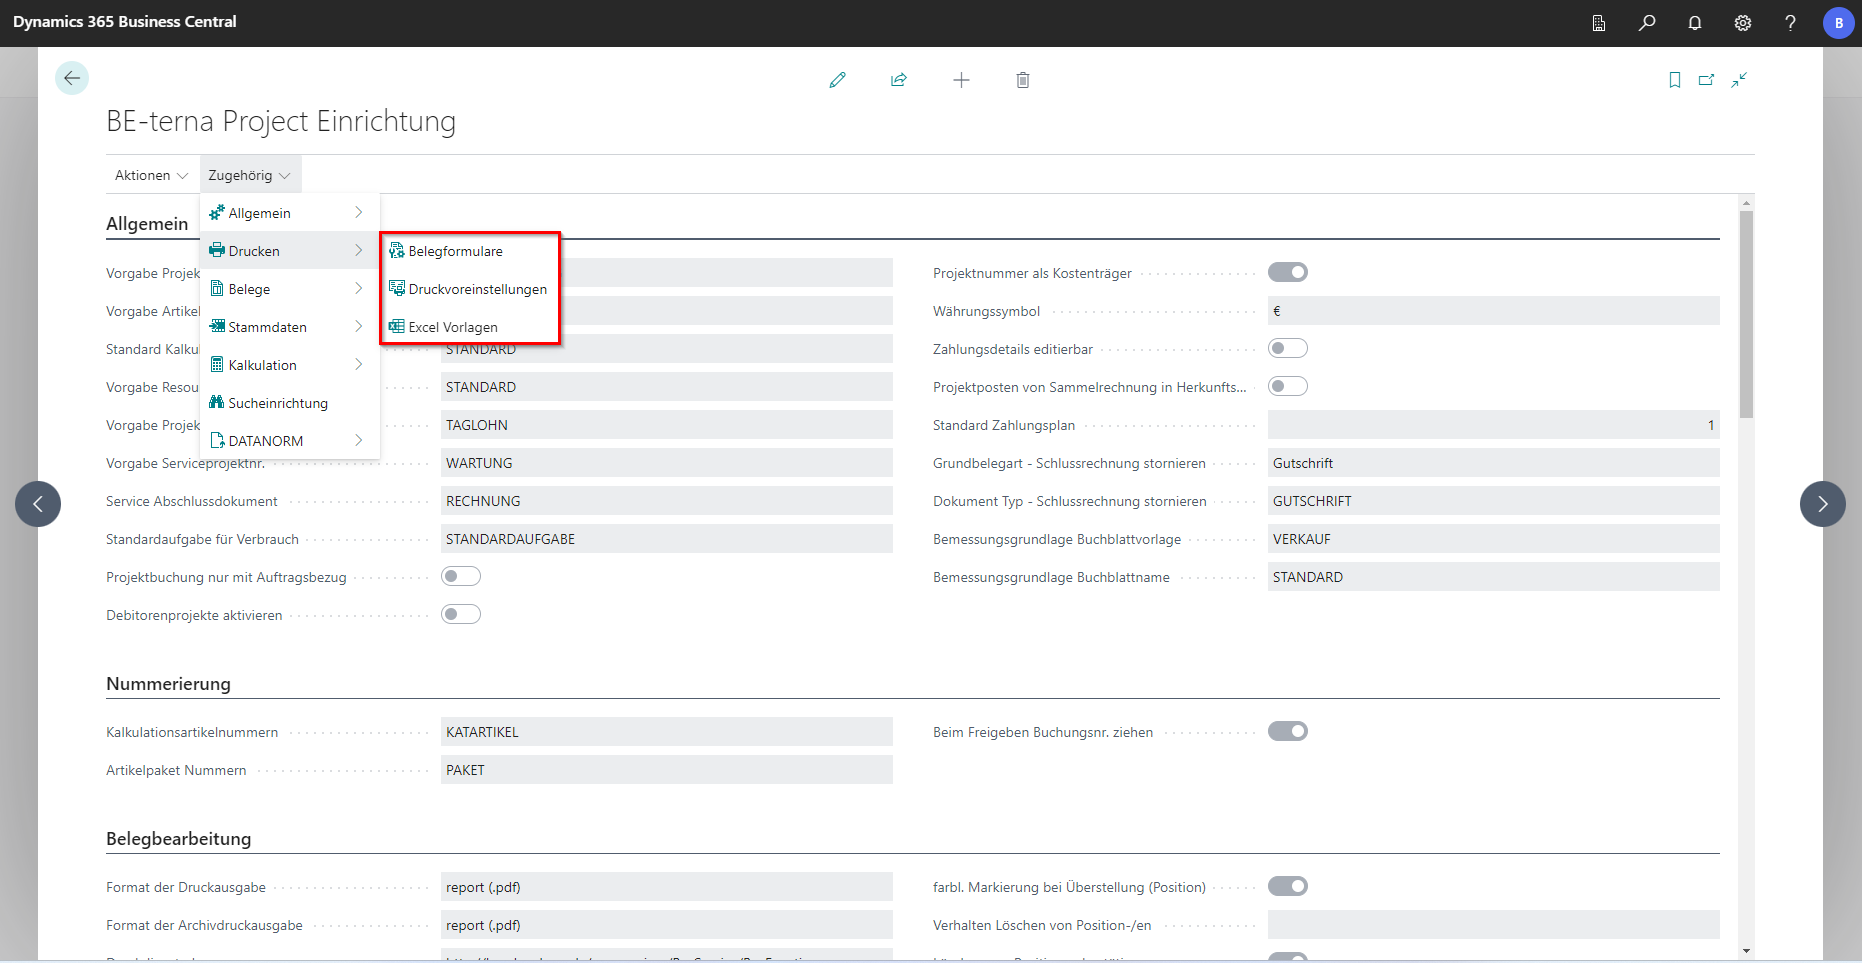
Task: Click the share icon in toolbar
Action: [899, 80]
